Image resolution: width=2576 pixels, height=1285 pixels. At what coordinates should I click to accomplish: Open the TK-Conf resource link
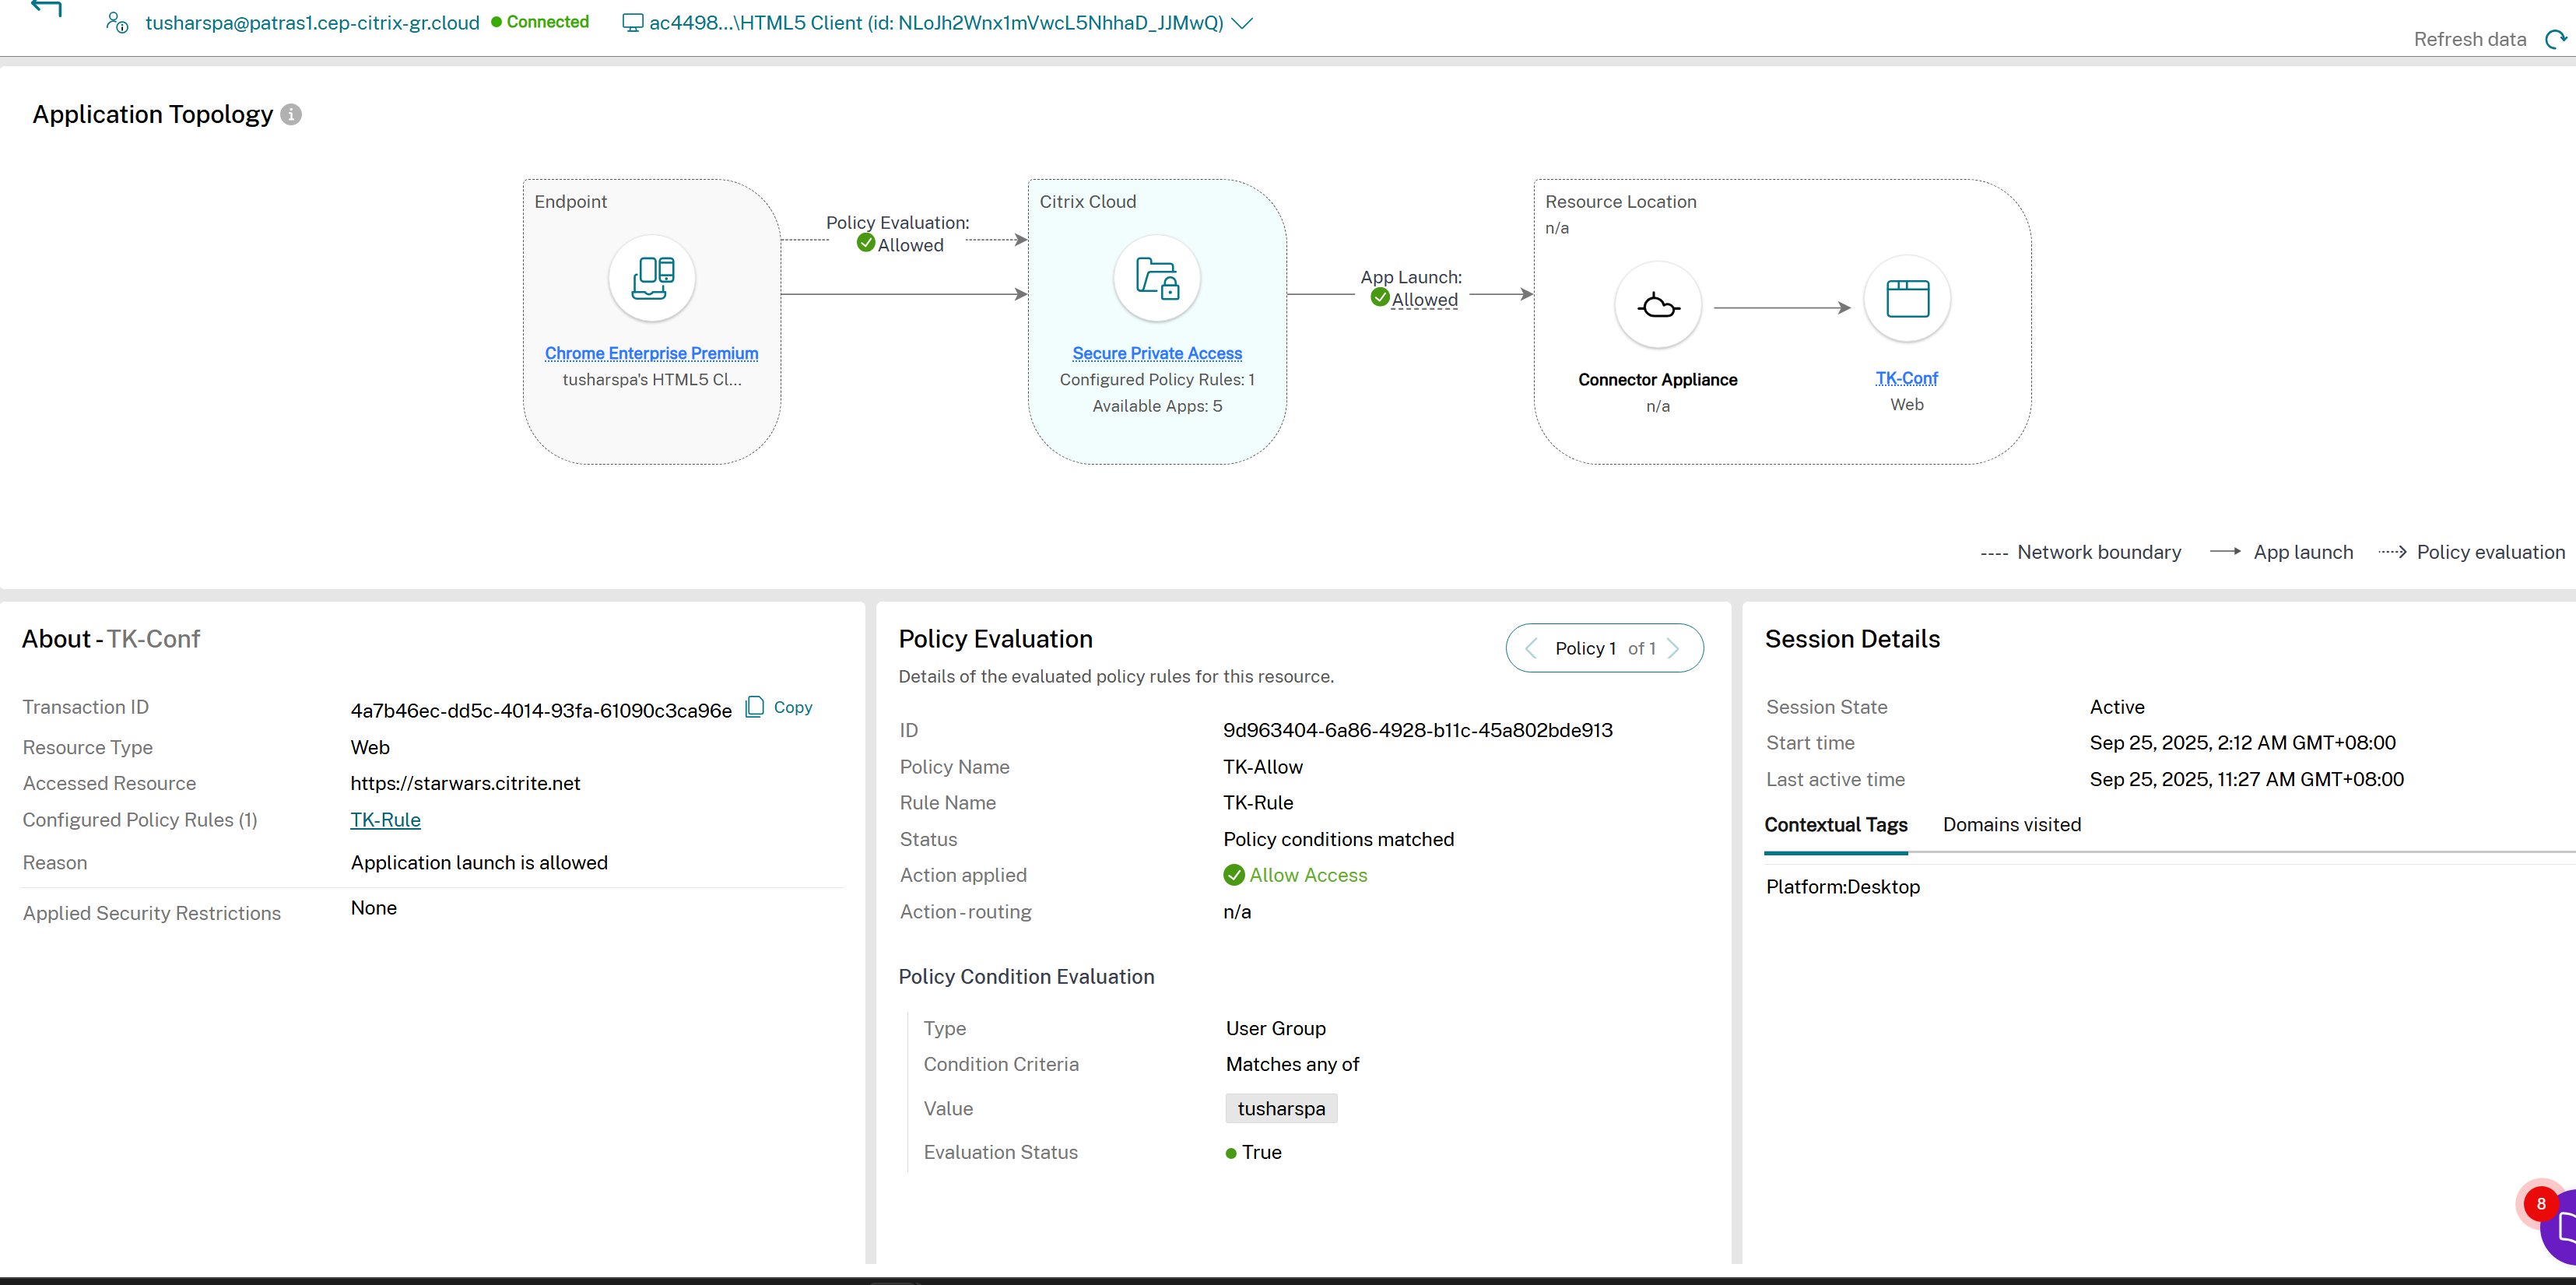[x=1906, y=378]
